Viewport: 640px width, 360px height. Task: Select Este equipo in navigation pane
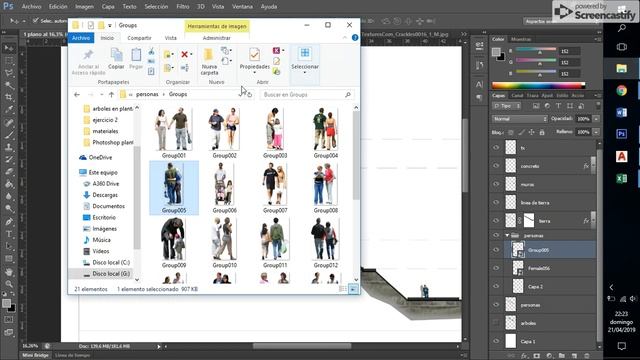103,172
